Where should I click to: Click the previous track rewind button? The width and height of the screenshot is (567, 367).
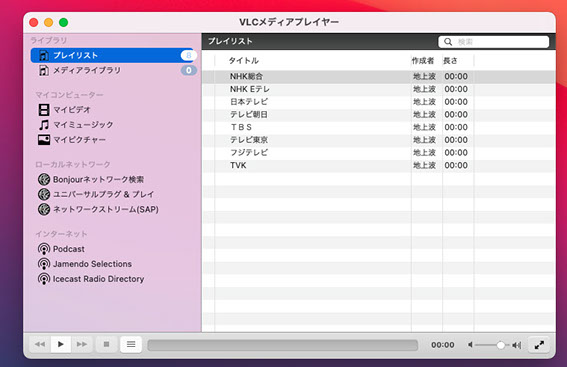[40, 344]
